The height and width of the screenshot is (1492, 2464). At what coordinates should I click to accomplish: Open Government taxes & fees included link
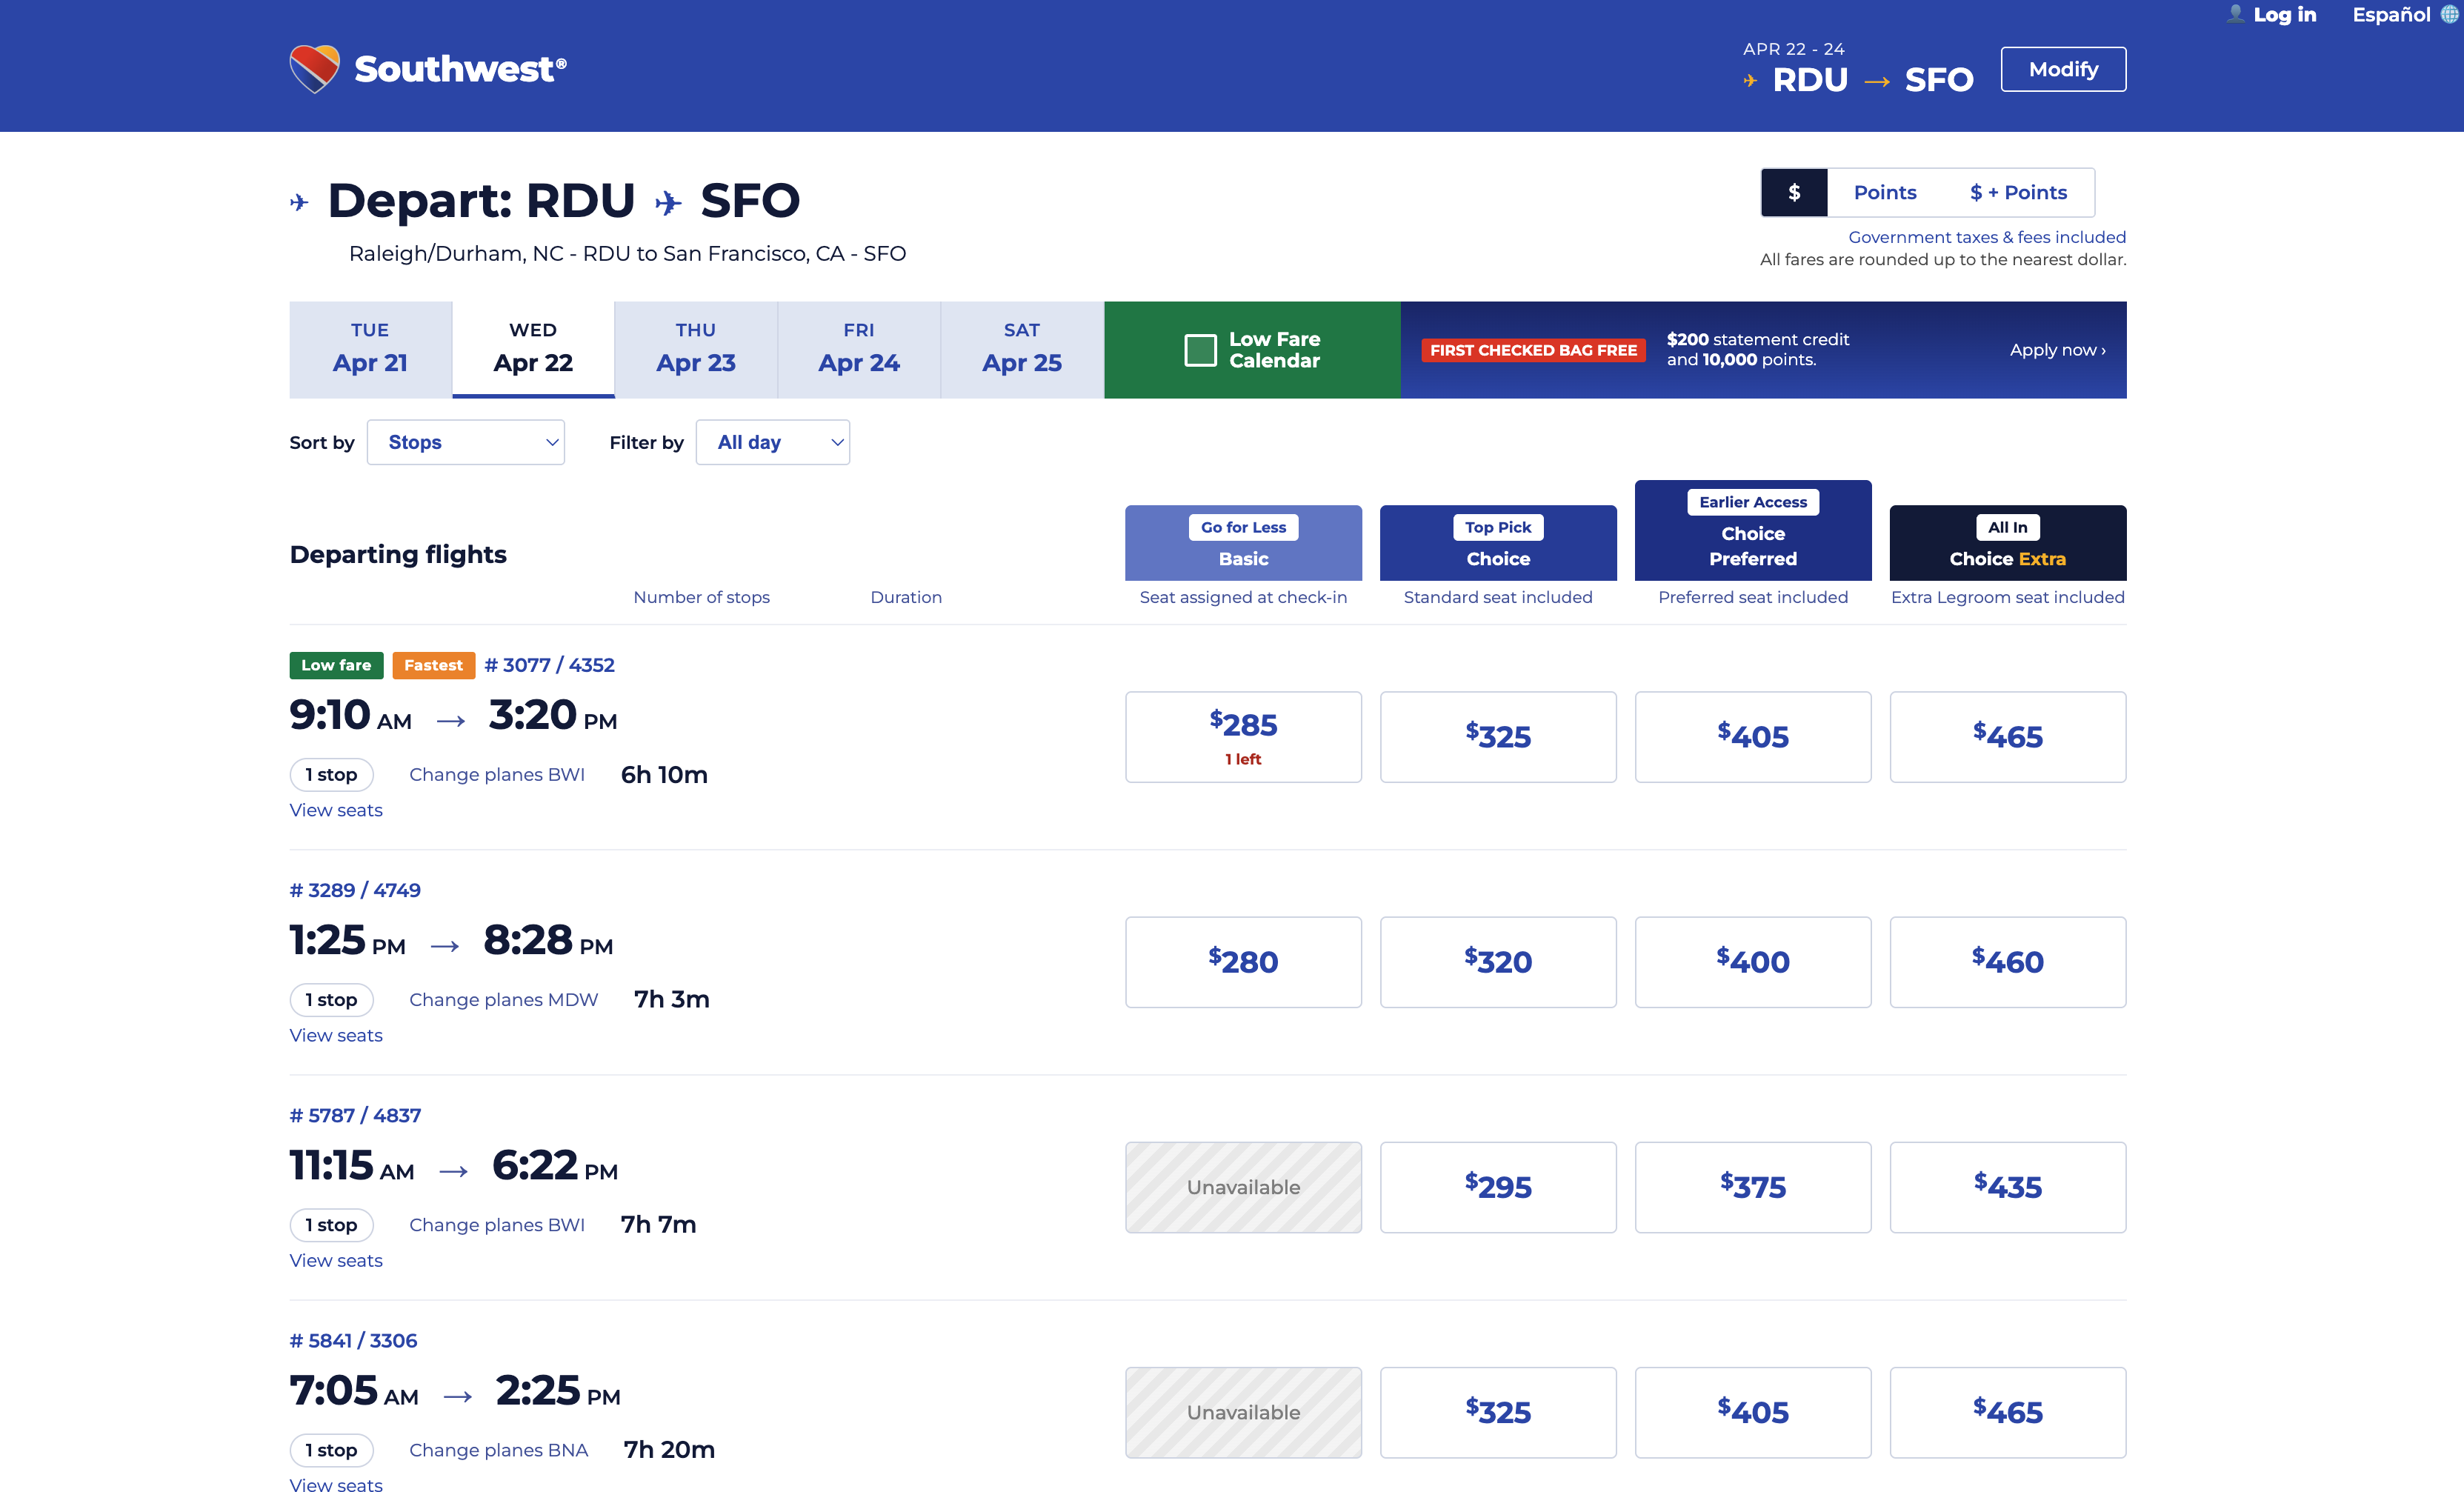1986,237
